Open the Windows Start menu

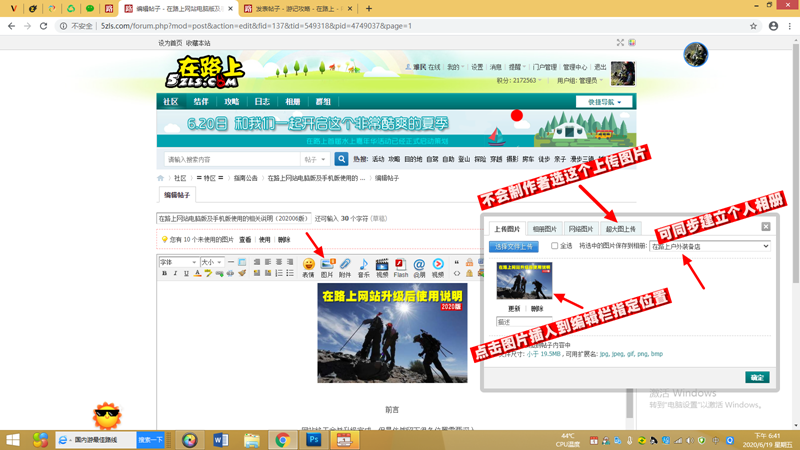point(12,440)
